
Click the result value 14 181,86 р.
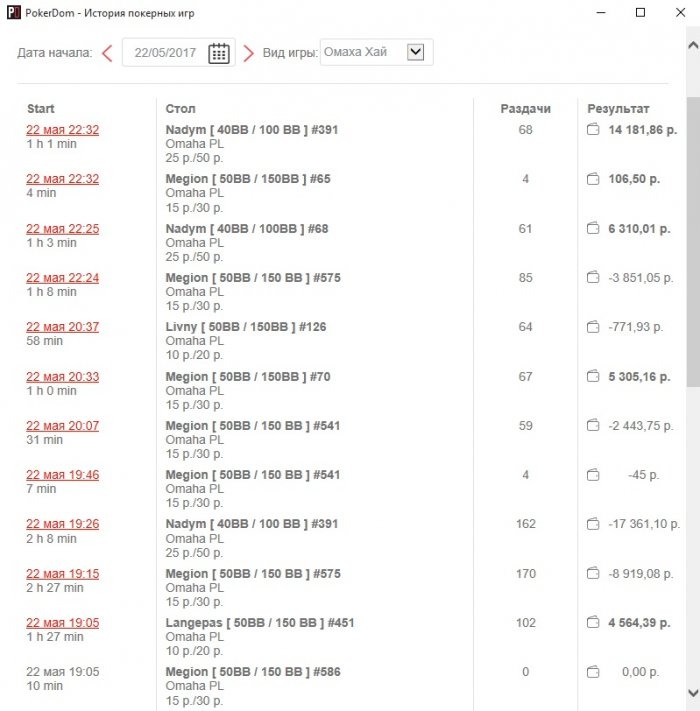pos(642,130)
